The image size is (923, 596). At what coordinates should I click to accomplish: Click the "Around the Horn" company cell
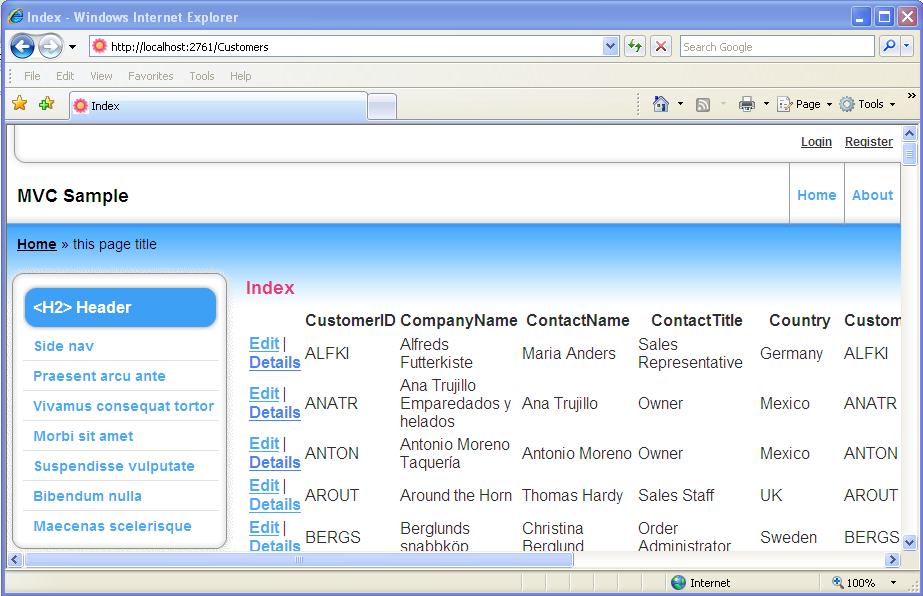tap(456, 495)
